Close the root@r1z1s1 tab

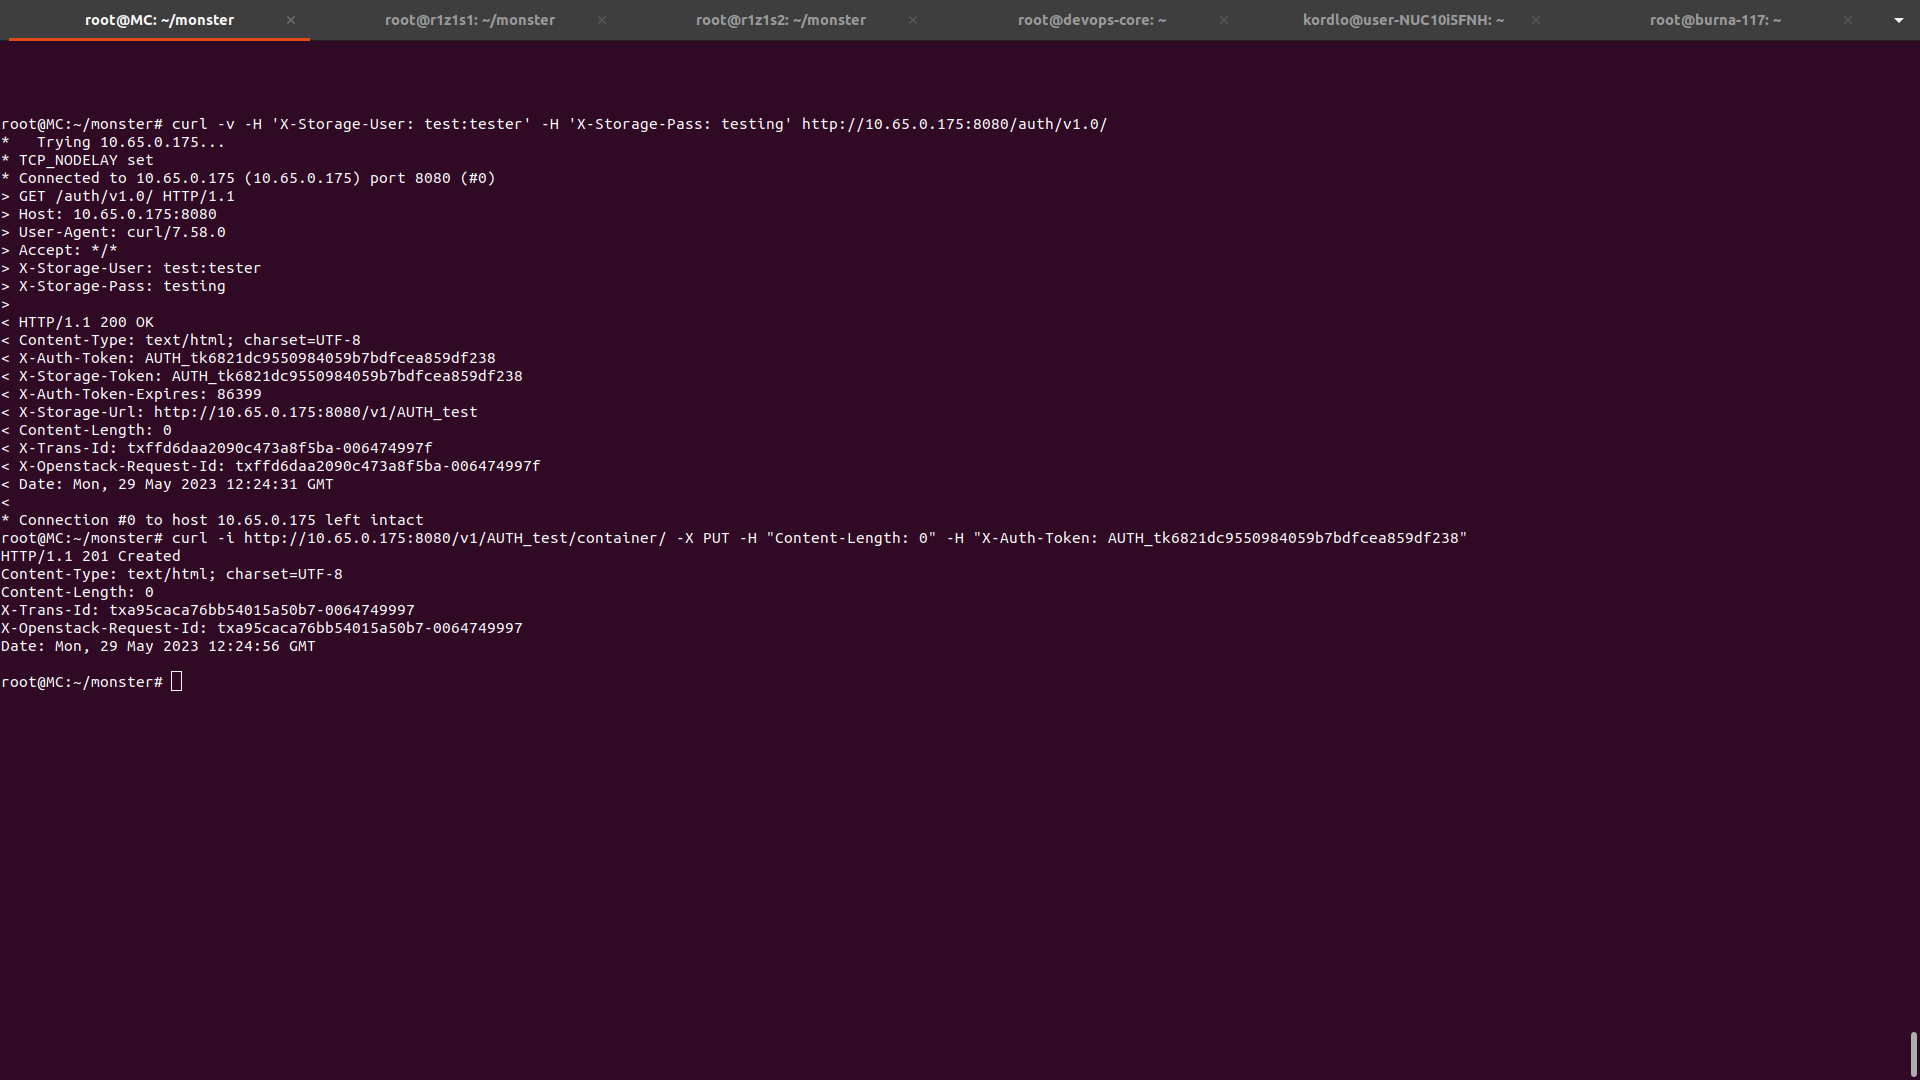pyautogui.click(x=602, y=20)
